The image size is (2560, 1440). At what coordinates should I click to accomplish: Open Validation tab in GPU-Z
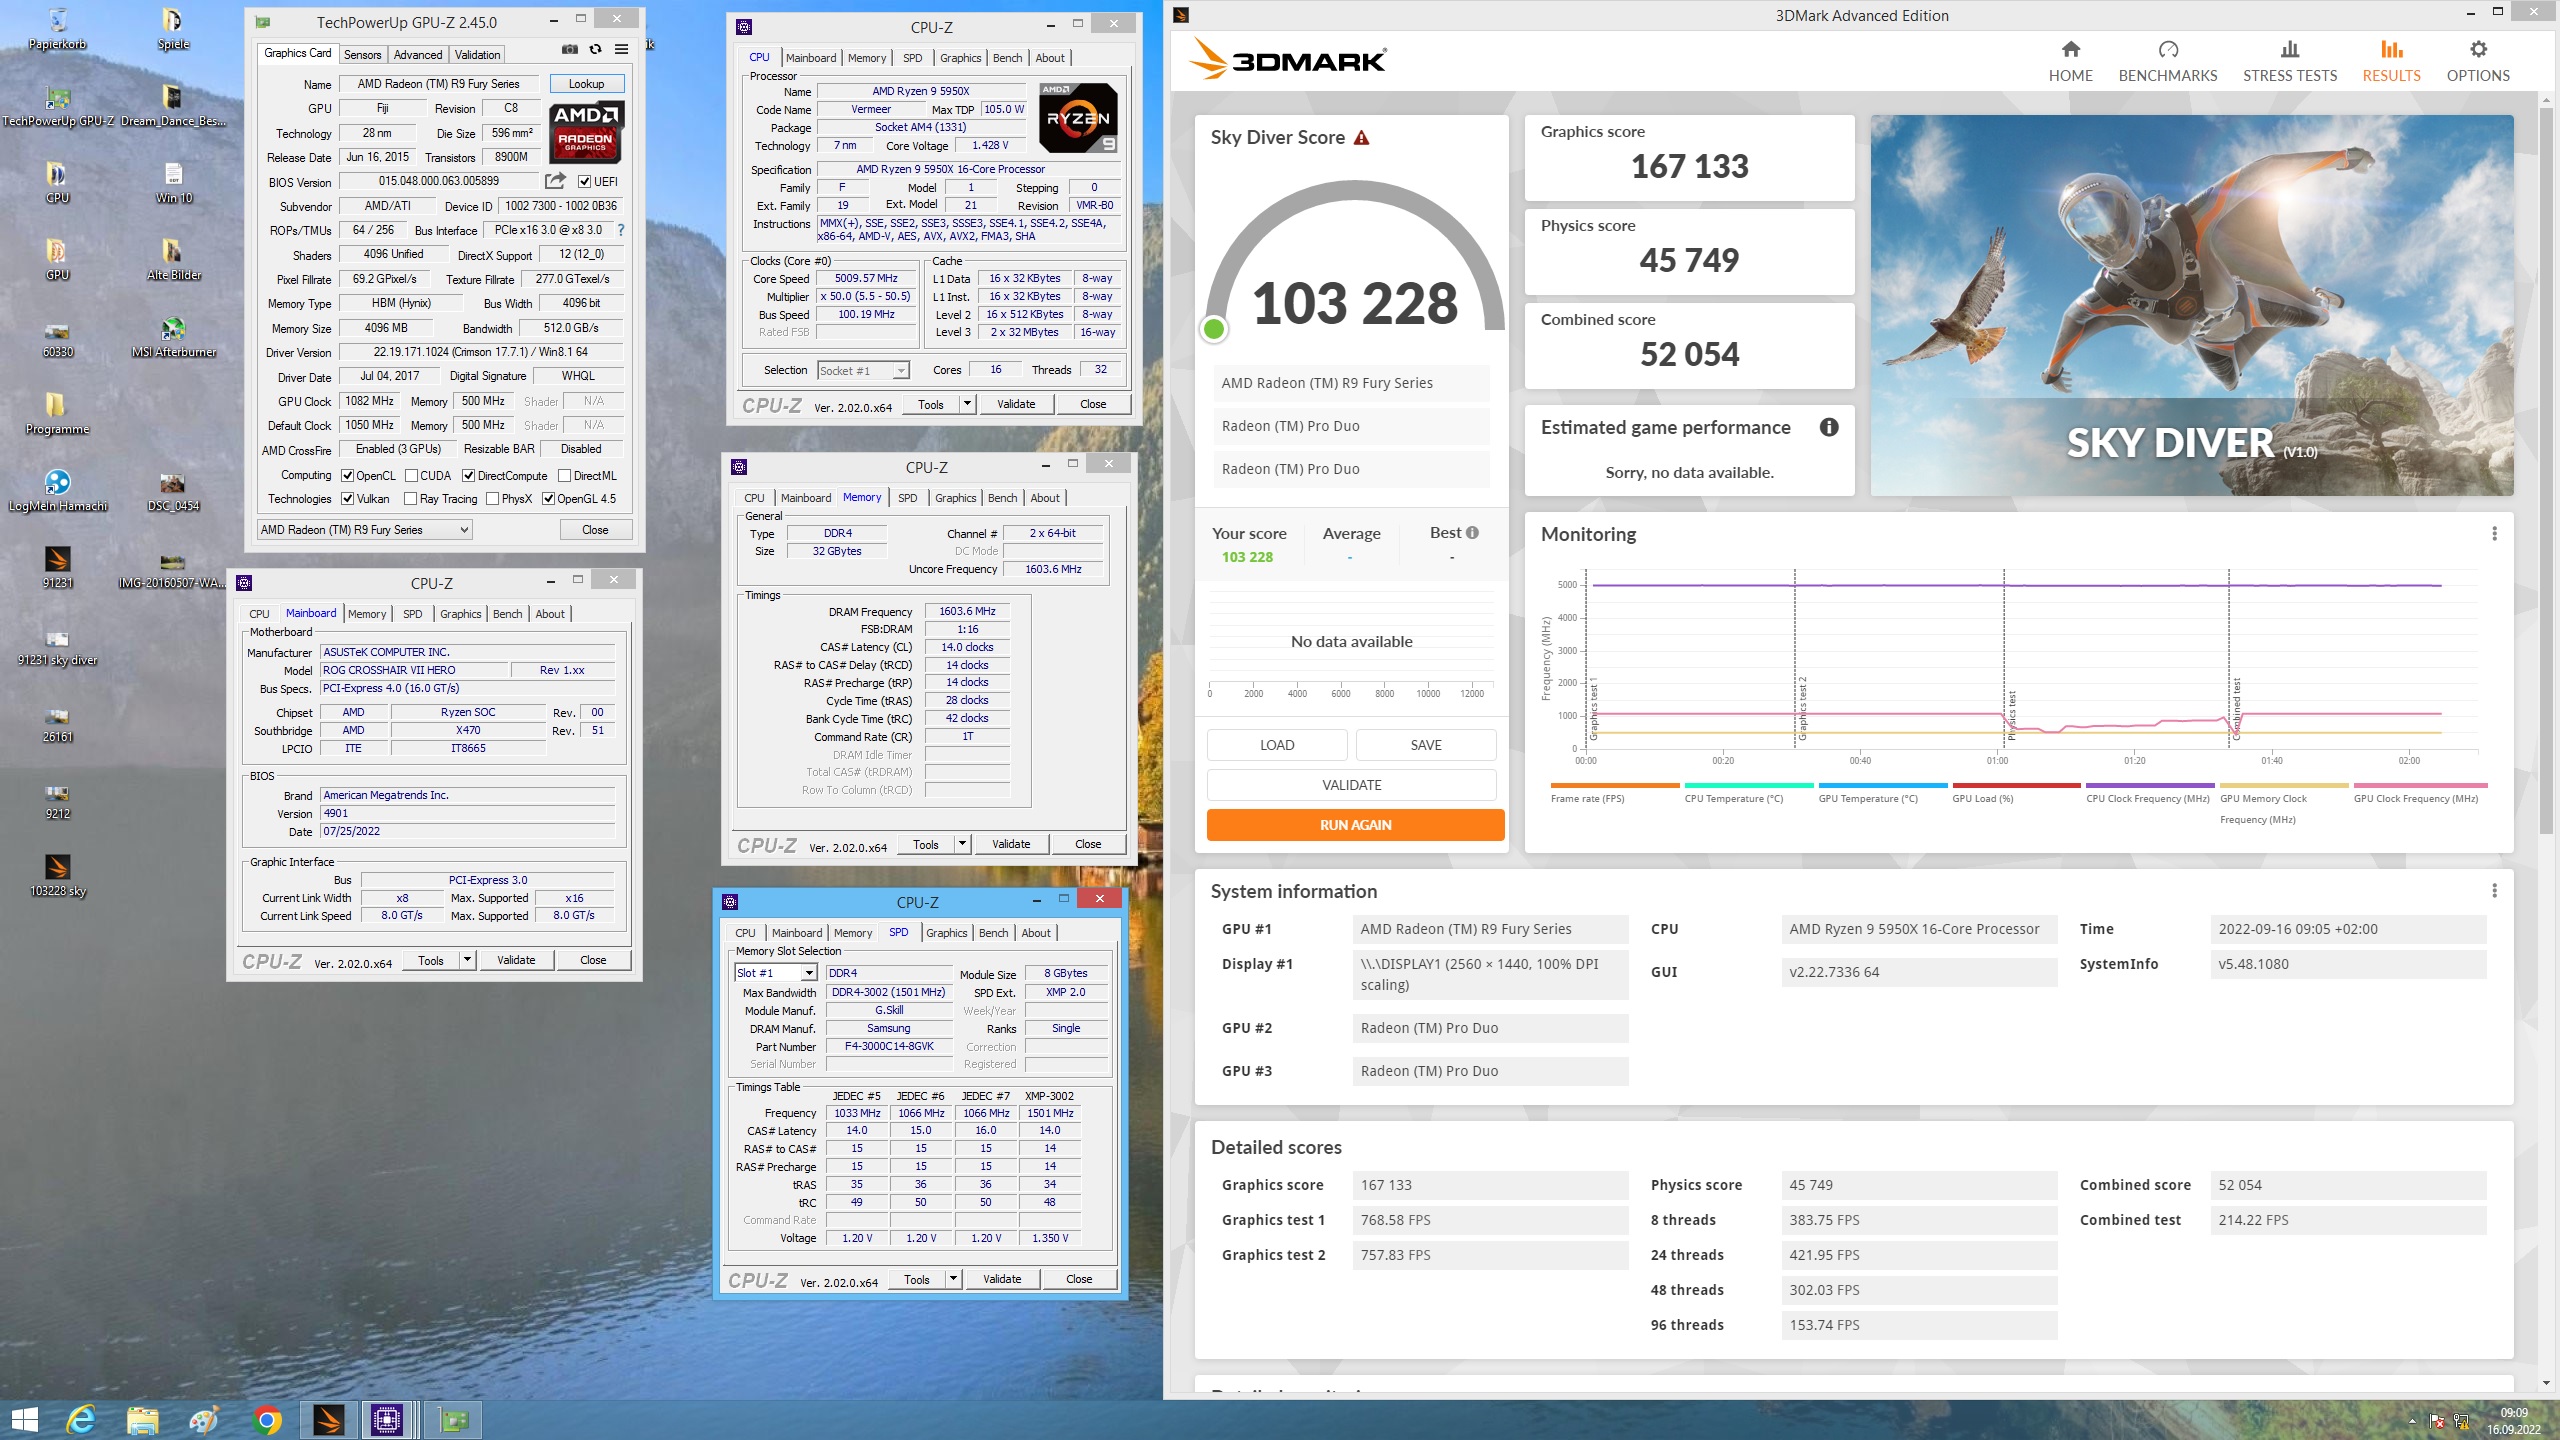[477, 55]
